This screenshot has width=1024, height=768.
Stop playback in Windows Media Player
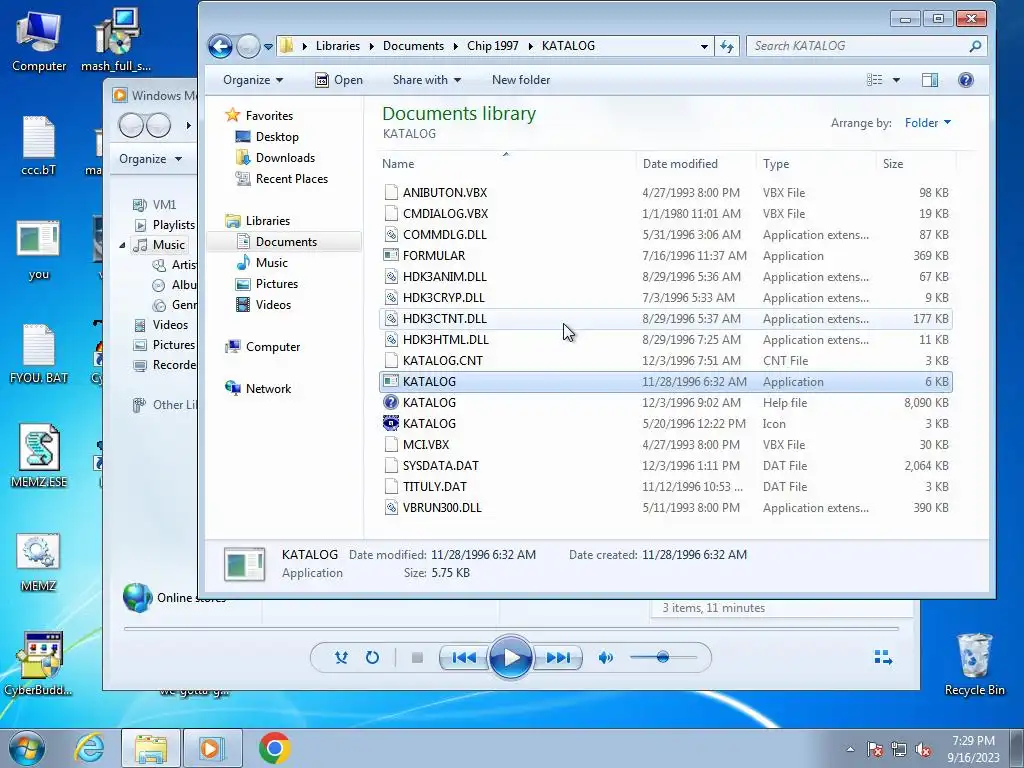tap(417, 658)
